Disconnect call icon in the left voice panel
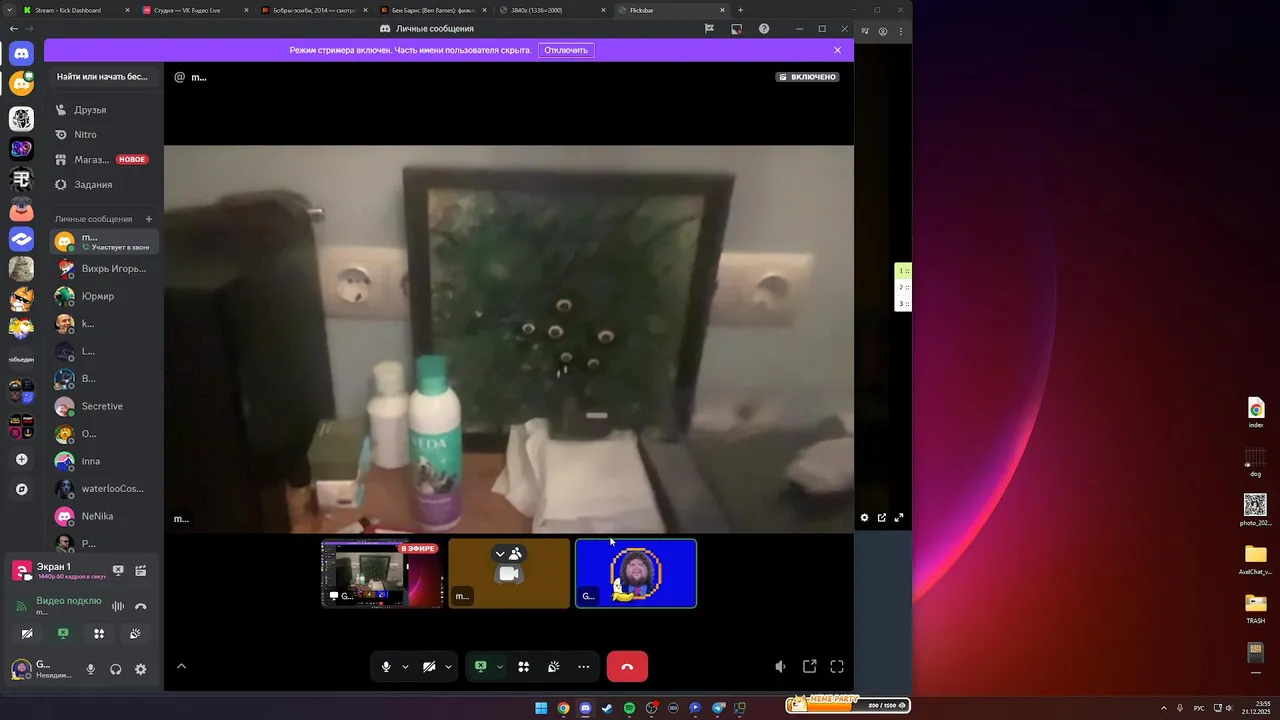This screenshot has width=1280, height=720. click(x=141, y=606)
